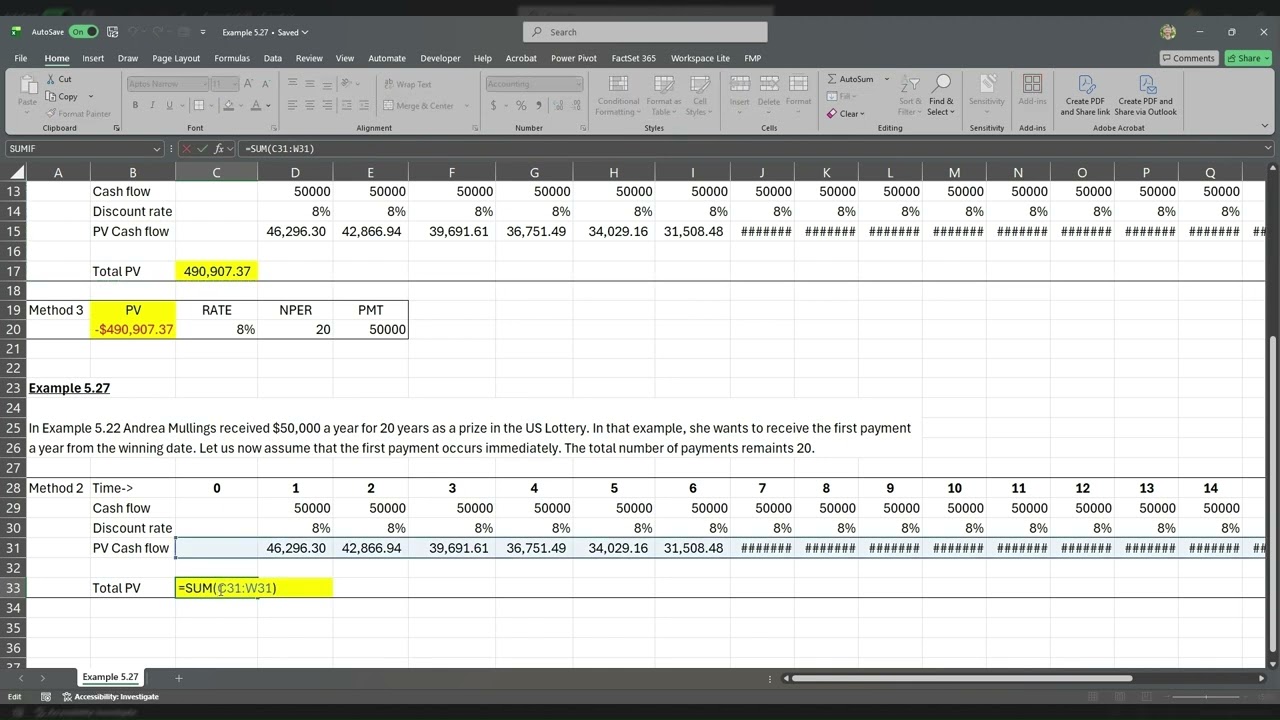
Task: Click the Copy button
Action: (x=60, y=97)
